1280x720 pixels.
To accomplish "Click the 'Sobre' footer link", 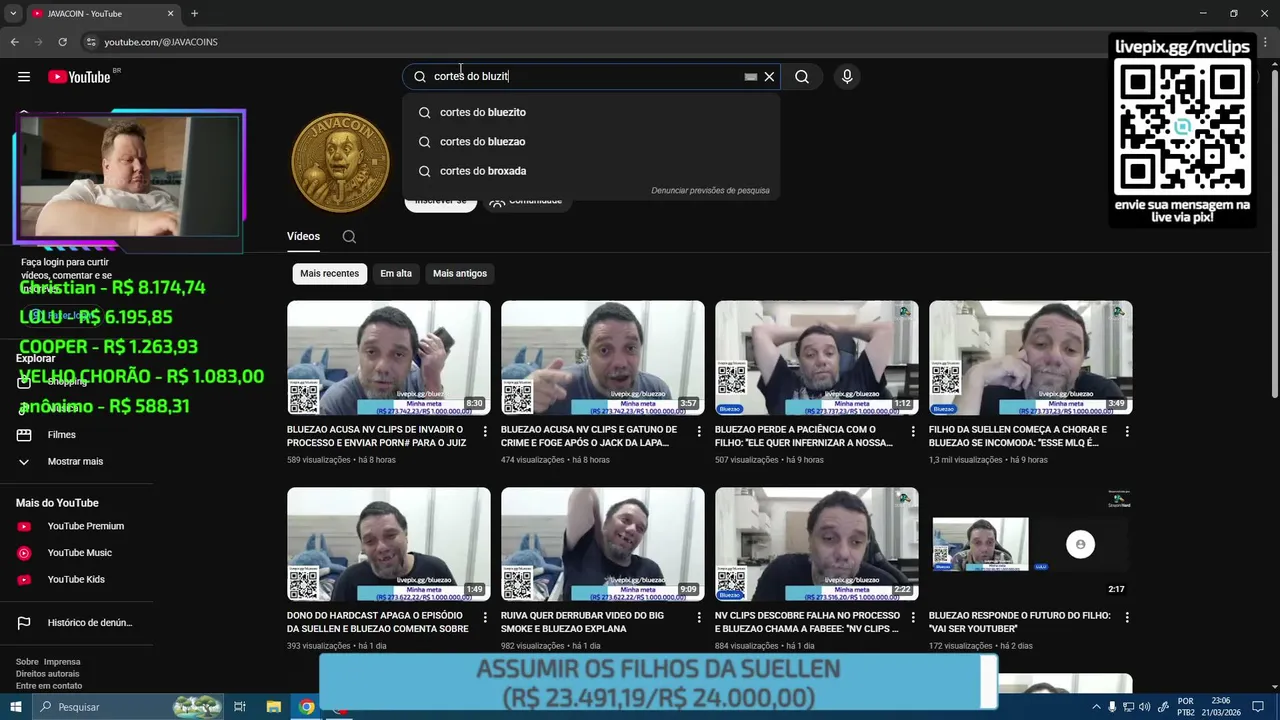I will 27,662.
